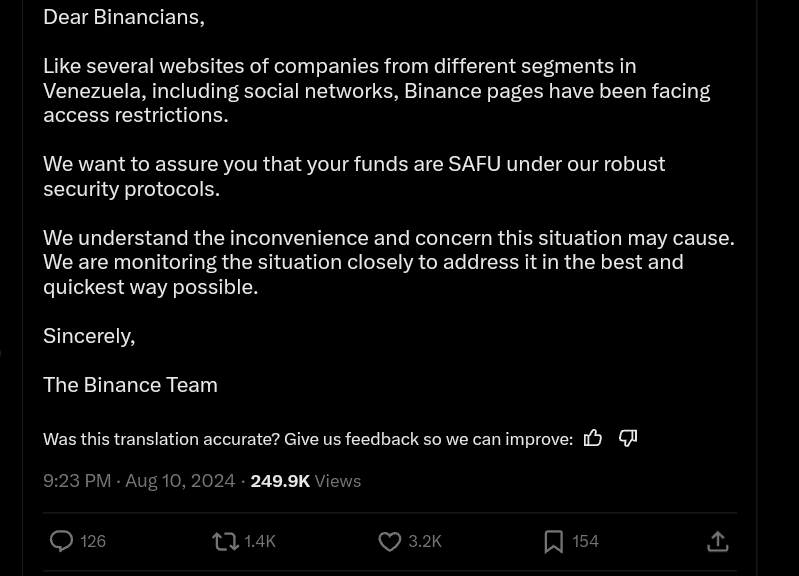This screenshot has width=799, height=576.
Task: Open replies via the speech bubble icon
Action: pos(61,541)
